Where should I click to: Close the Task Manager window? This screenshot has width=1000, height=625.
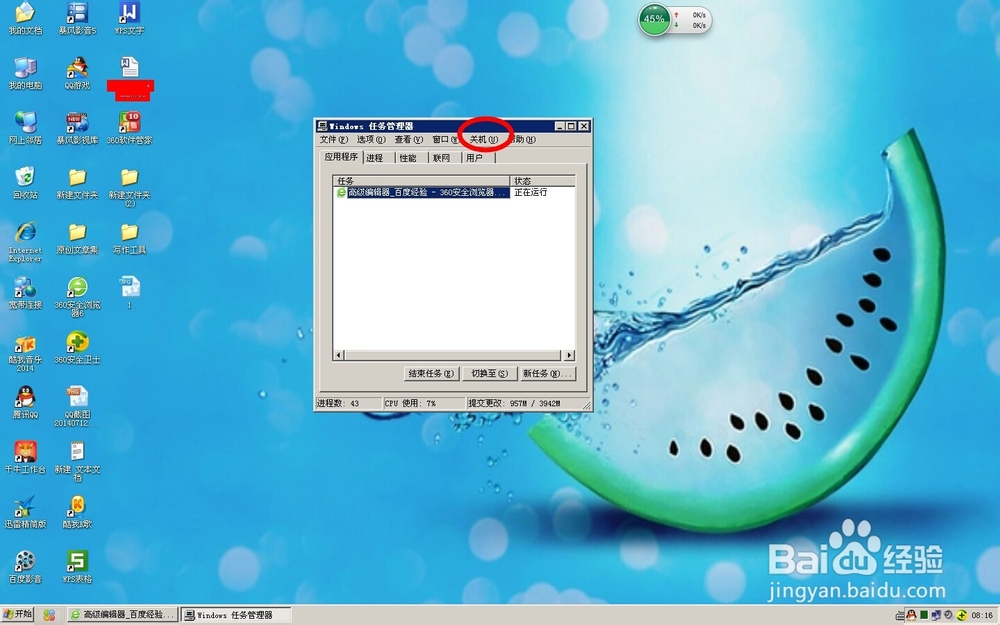point(584,126)
